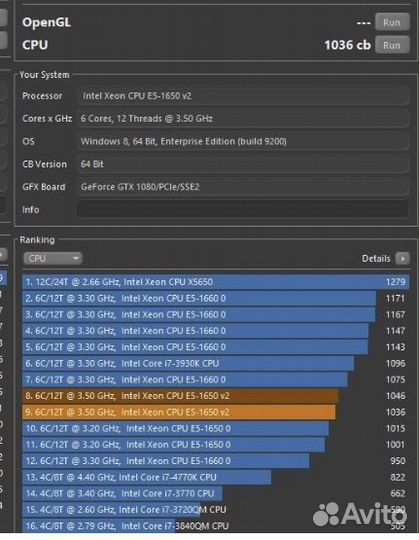Image resolution: width=419 pixels, height=540 pixels.
Task: Select ranking row 7 scoring 1075
Action: pos(216,380)
